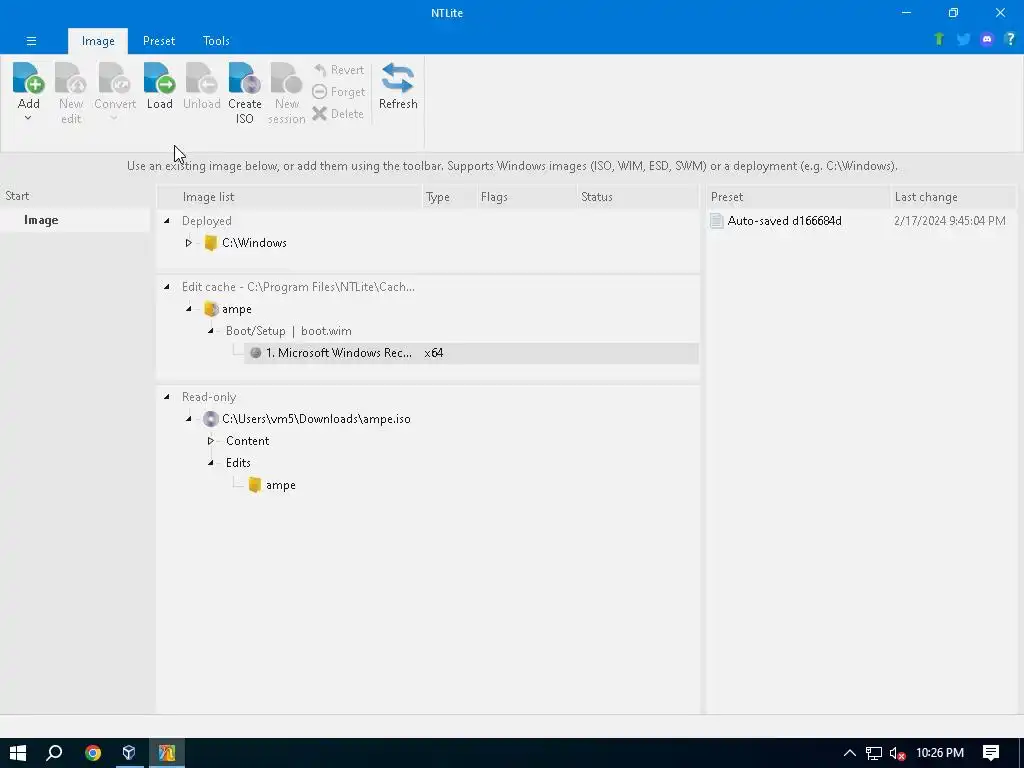The height and width of the screenshot is (768, 1024).
Task: Click the green update arrow icon
Action: pyautogui.click(x=939, y=39)
